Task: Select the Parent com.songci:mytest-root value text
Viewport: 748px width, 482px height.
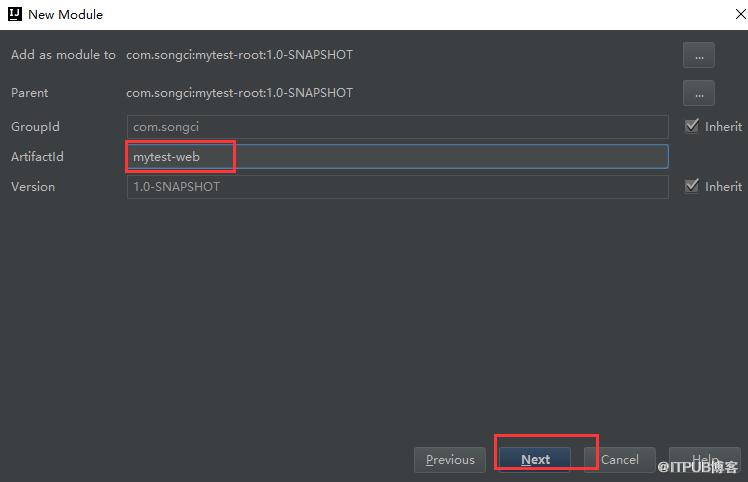Action: tap(239, 93)
